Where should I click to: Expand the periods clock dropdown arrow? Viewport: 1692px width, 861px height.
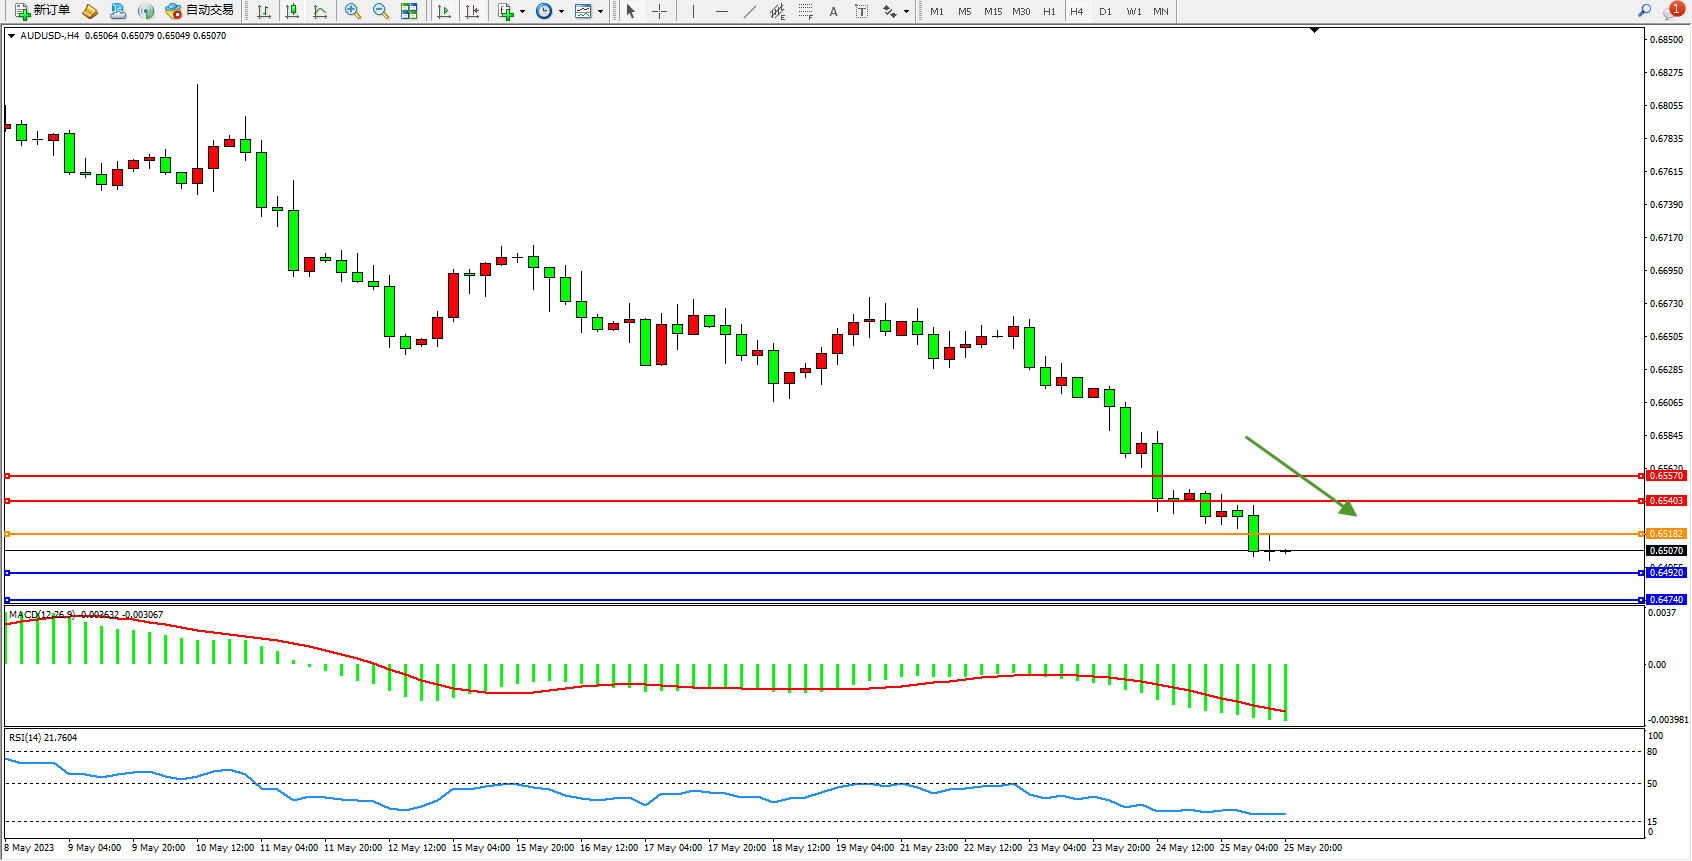[561, 12]
